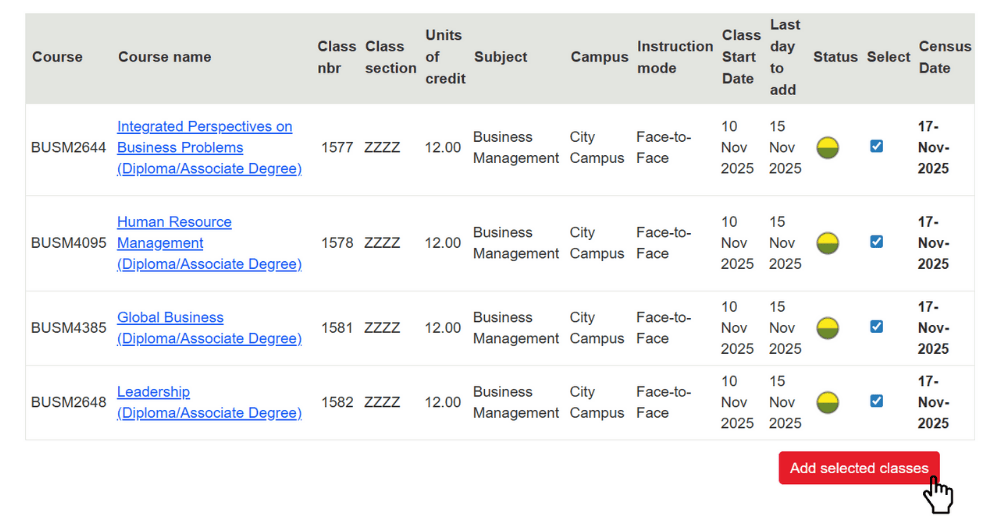Deselect the Global Business class checkbox

coord(876,326)
